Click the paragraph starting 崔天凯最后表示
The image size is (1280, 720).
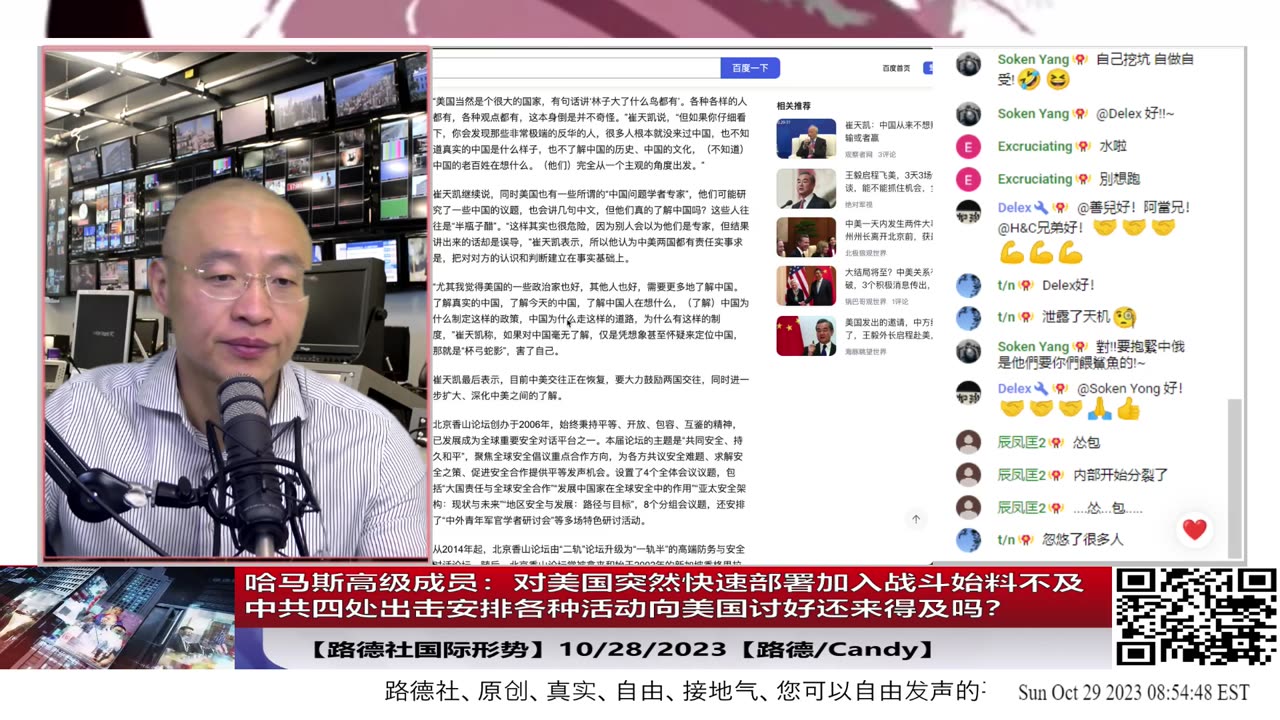[x=589, y=387]
